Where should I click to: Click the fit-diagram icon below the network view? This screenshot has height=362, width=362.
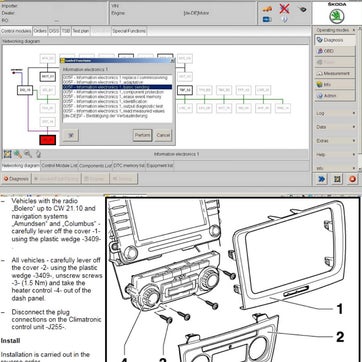click(7, 154)
